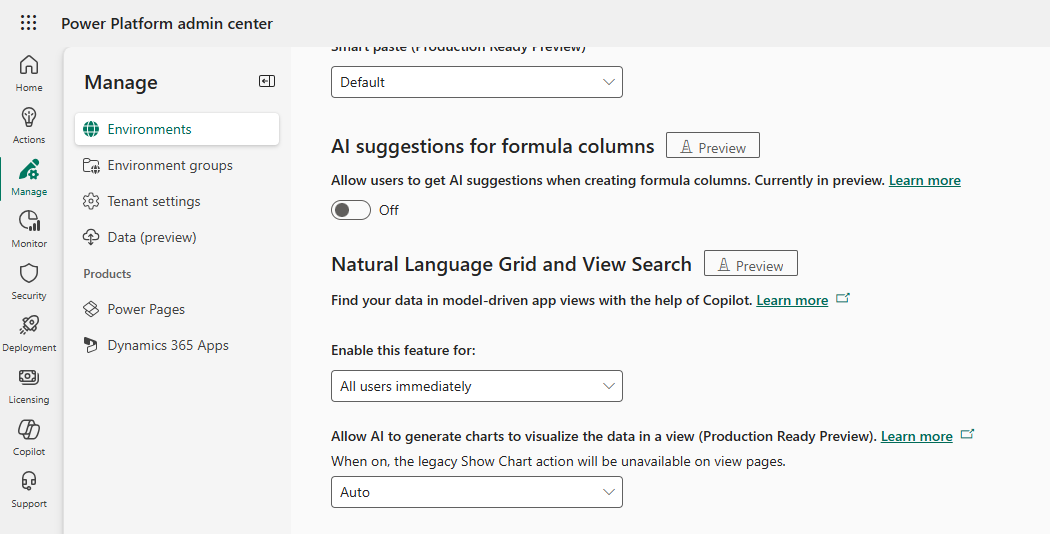
Task: Select Environment groups in Manage menu
Action: [170, 165]
